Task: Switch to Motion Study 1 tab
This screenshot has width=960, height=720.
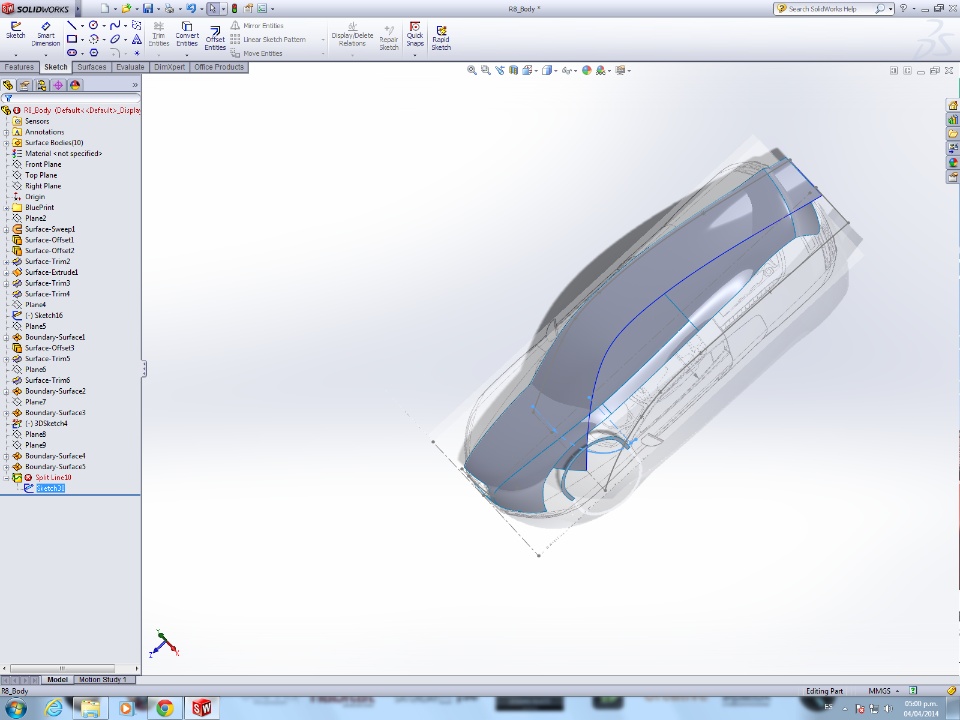Action: tap(103, 680)
